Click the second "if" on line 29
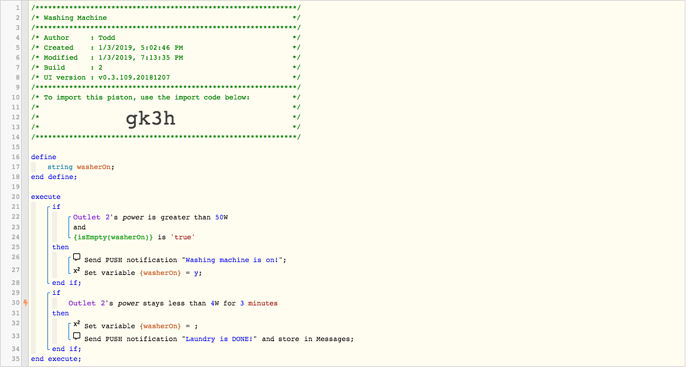Viewport: 690px width, 368px height. pos(56,292)
